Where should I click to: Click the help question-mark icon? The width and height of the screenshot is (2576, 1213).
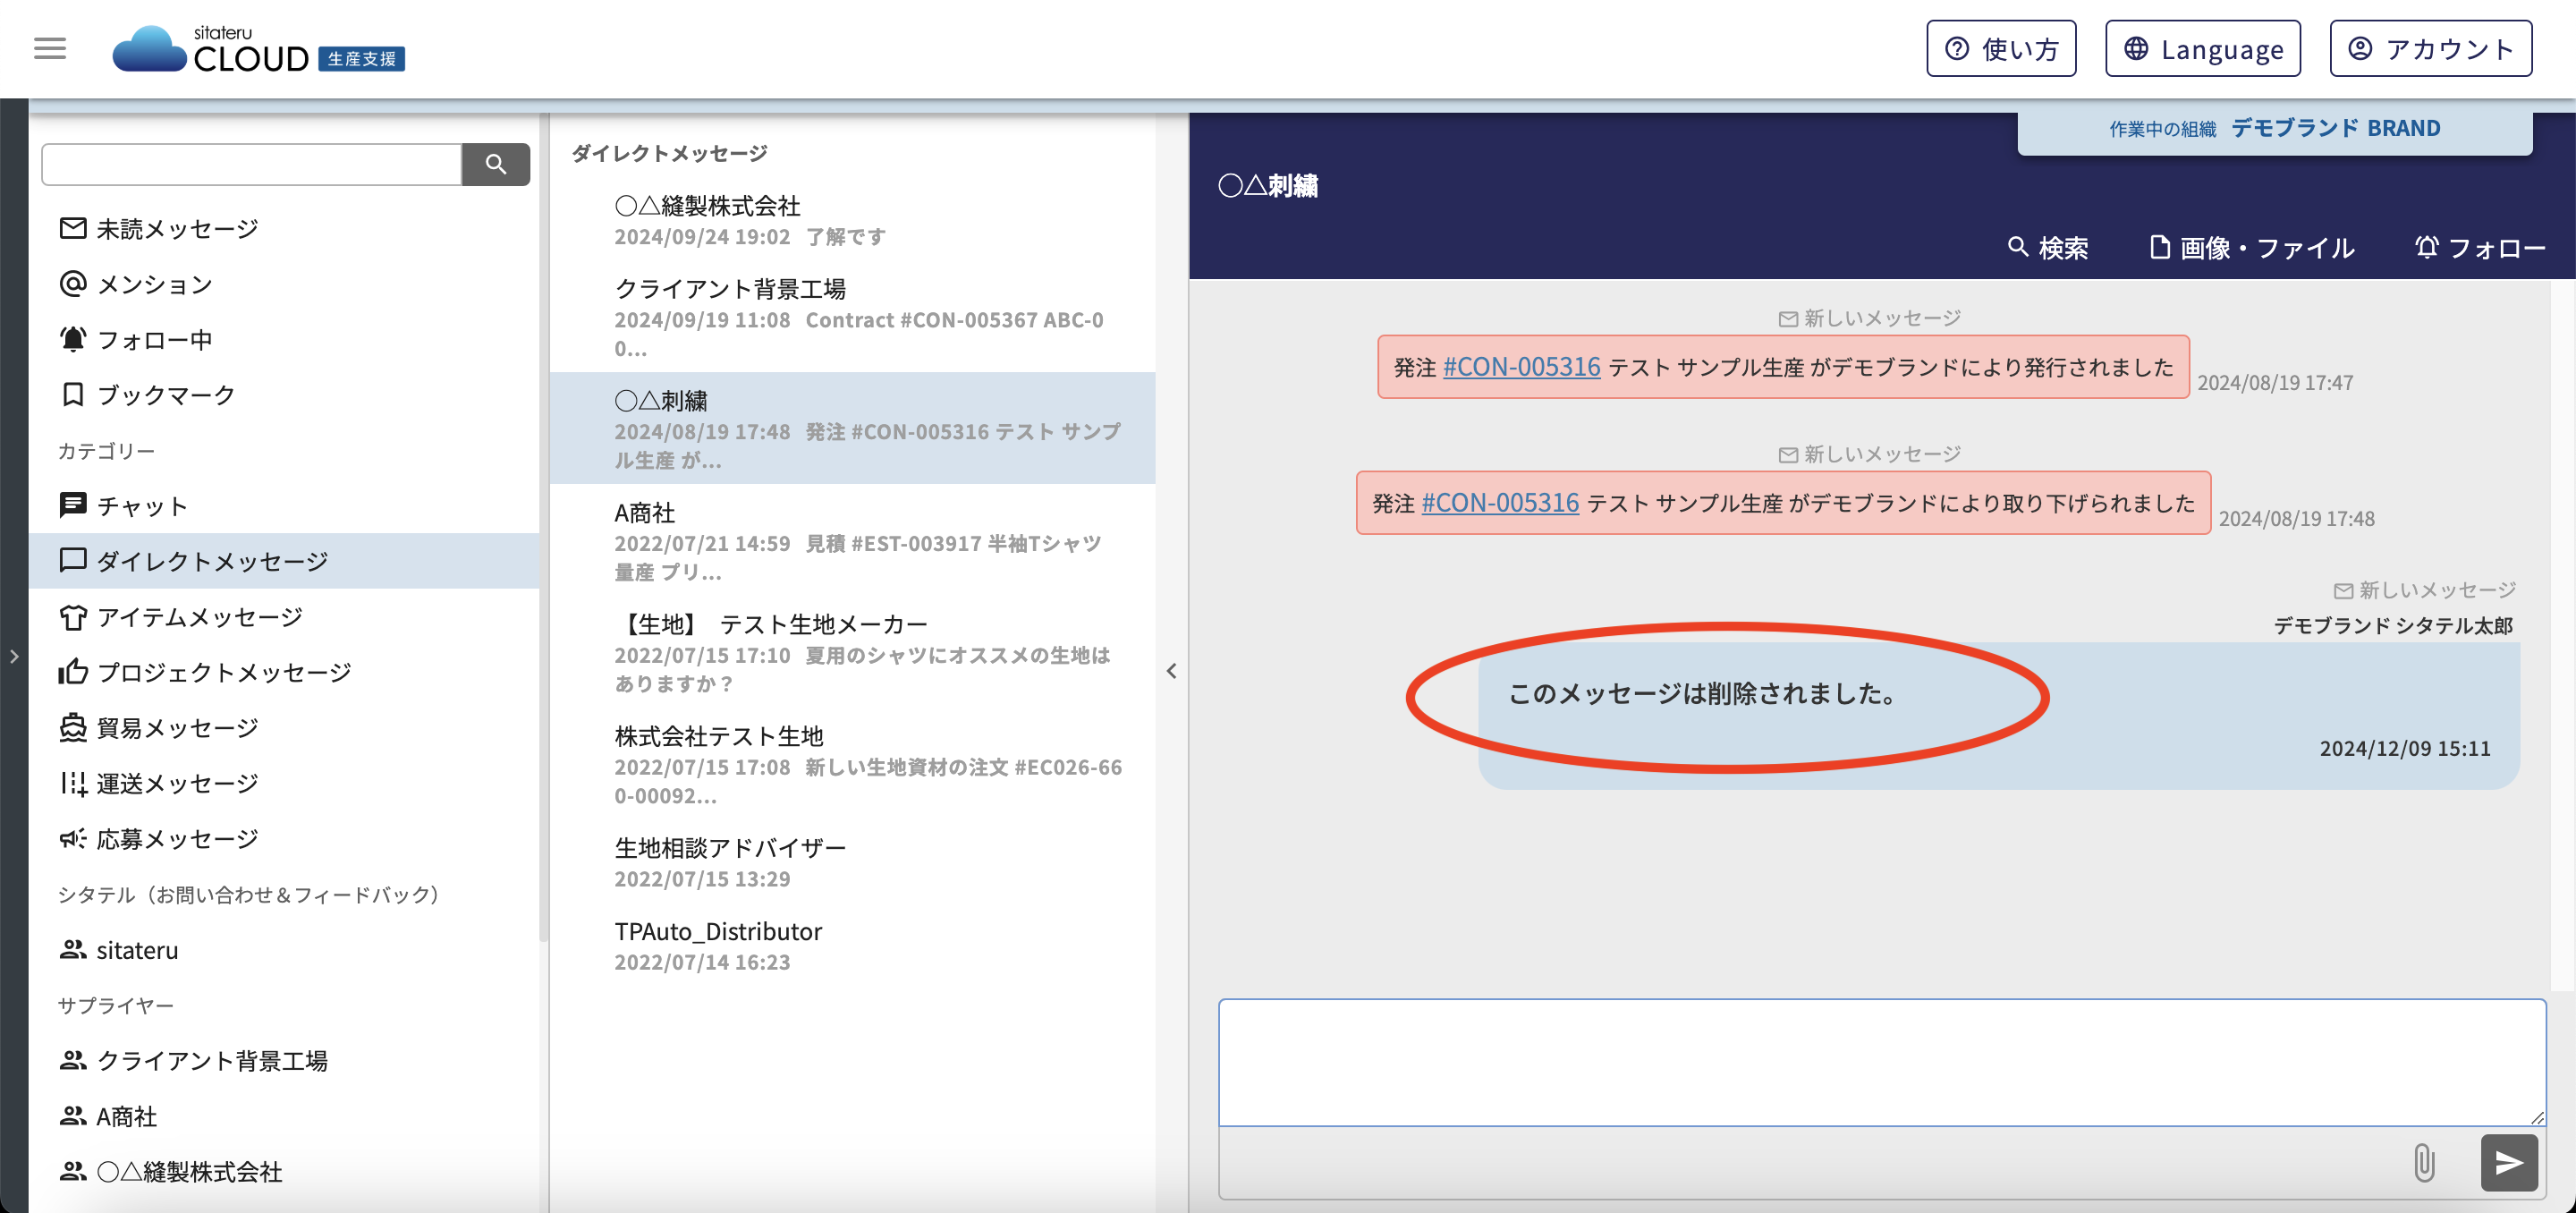[x=1957, y=49]
